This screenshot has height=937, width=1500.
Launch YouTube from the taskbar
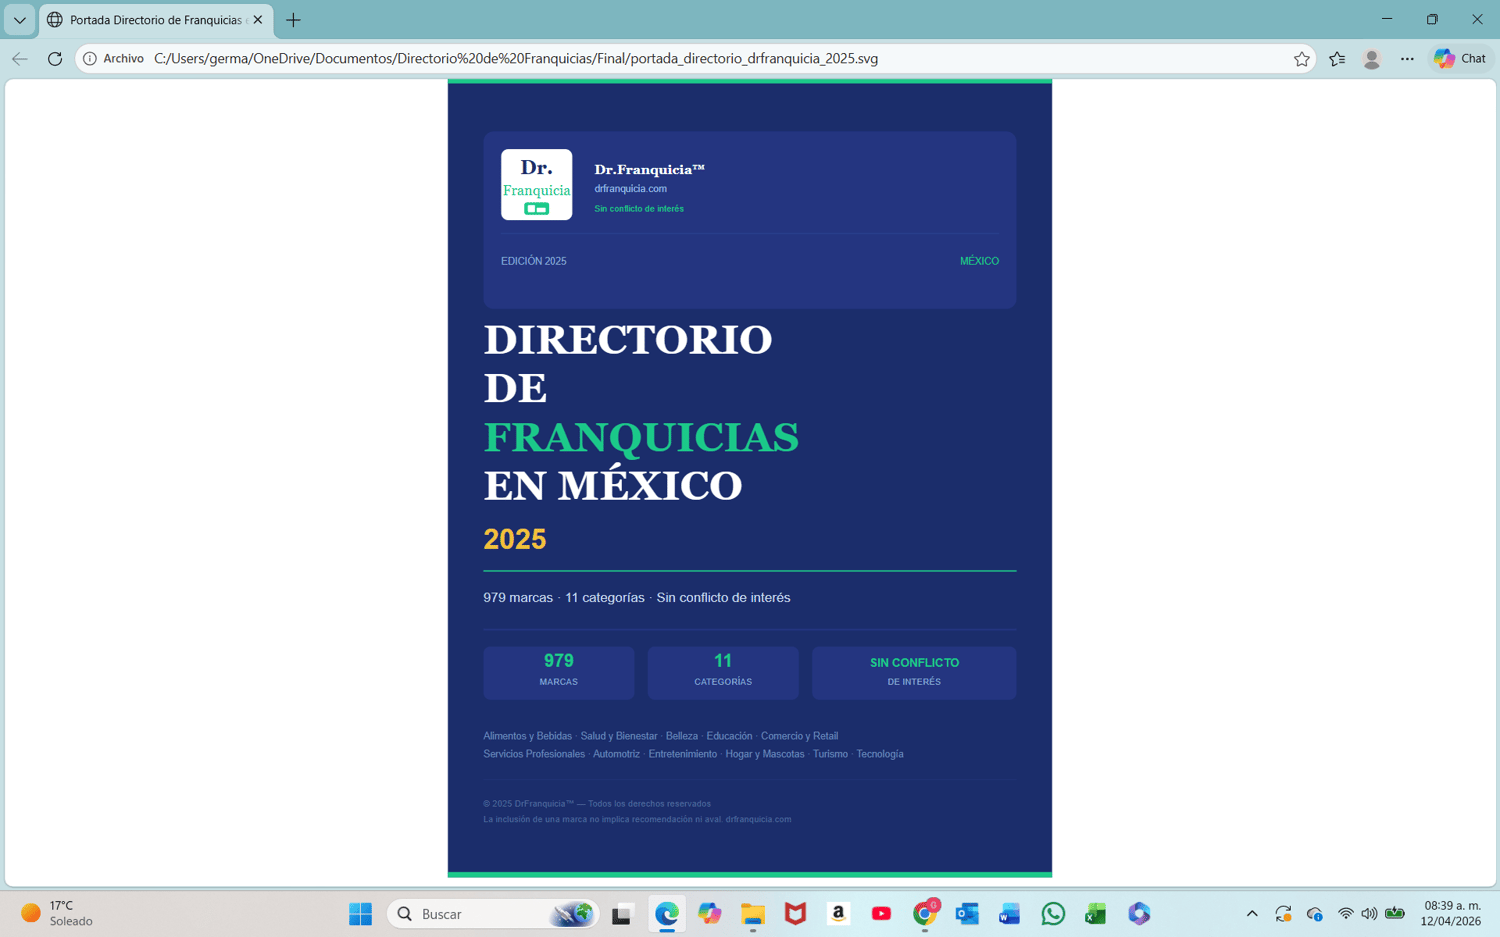881,914
